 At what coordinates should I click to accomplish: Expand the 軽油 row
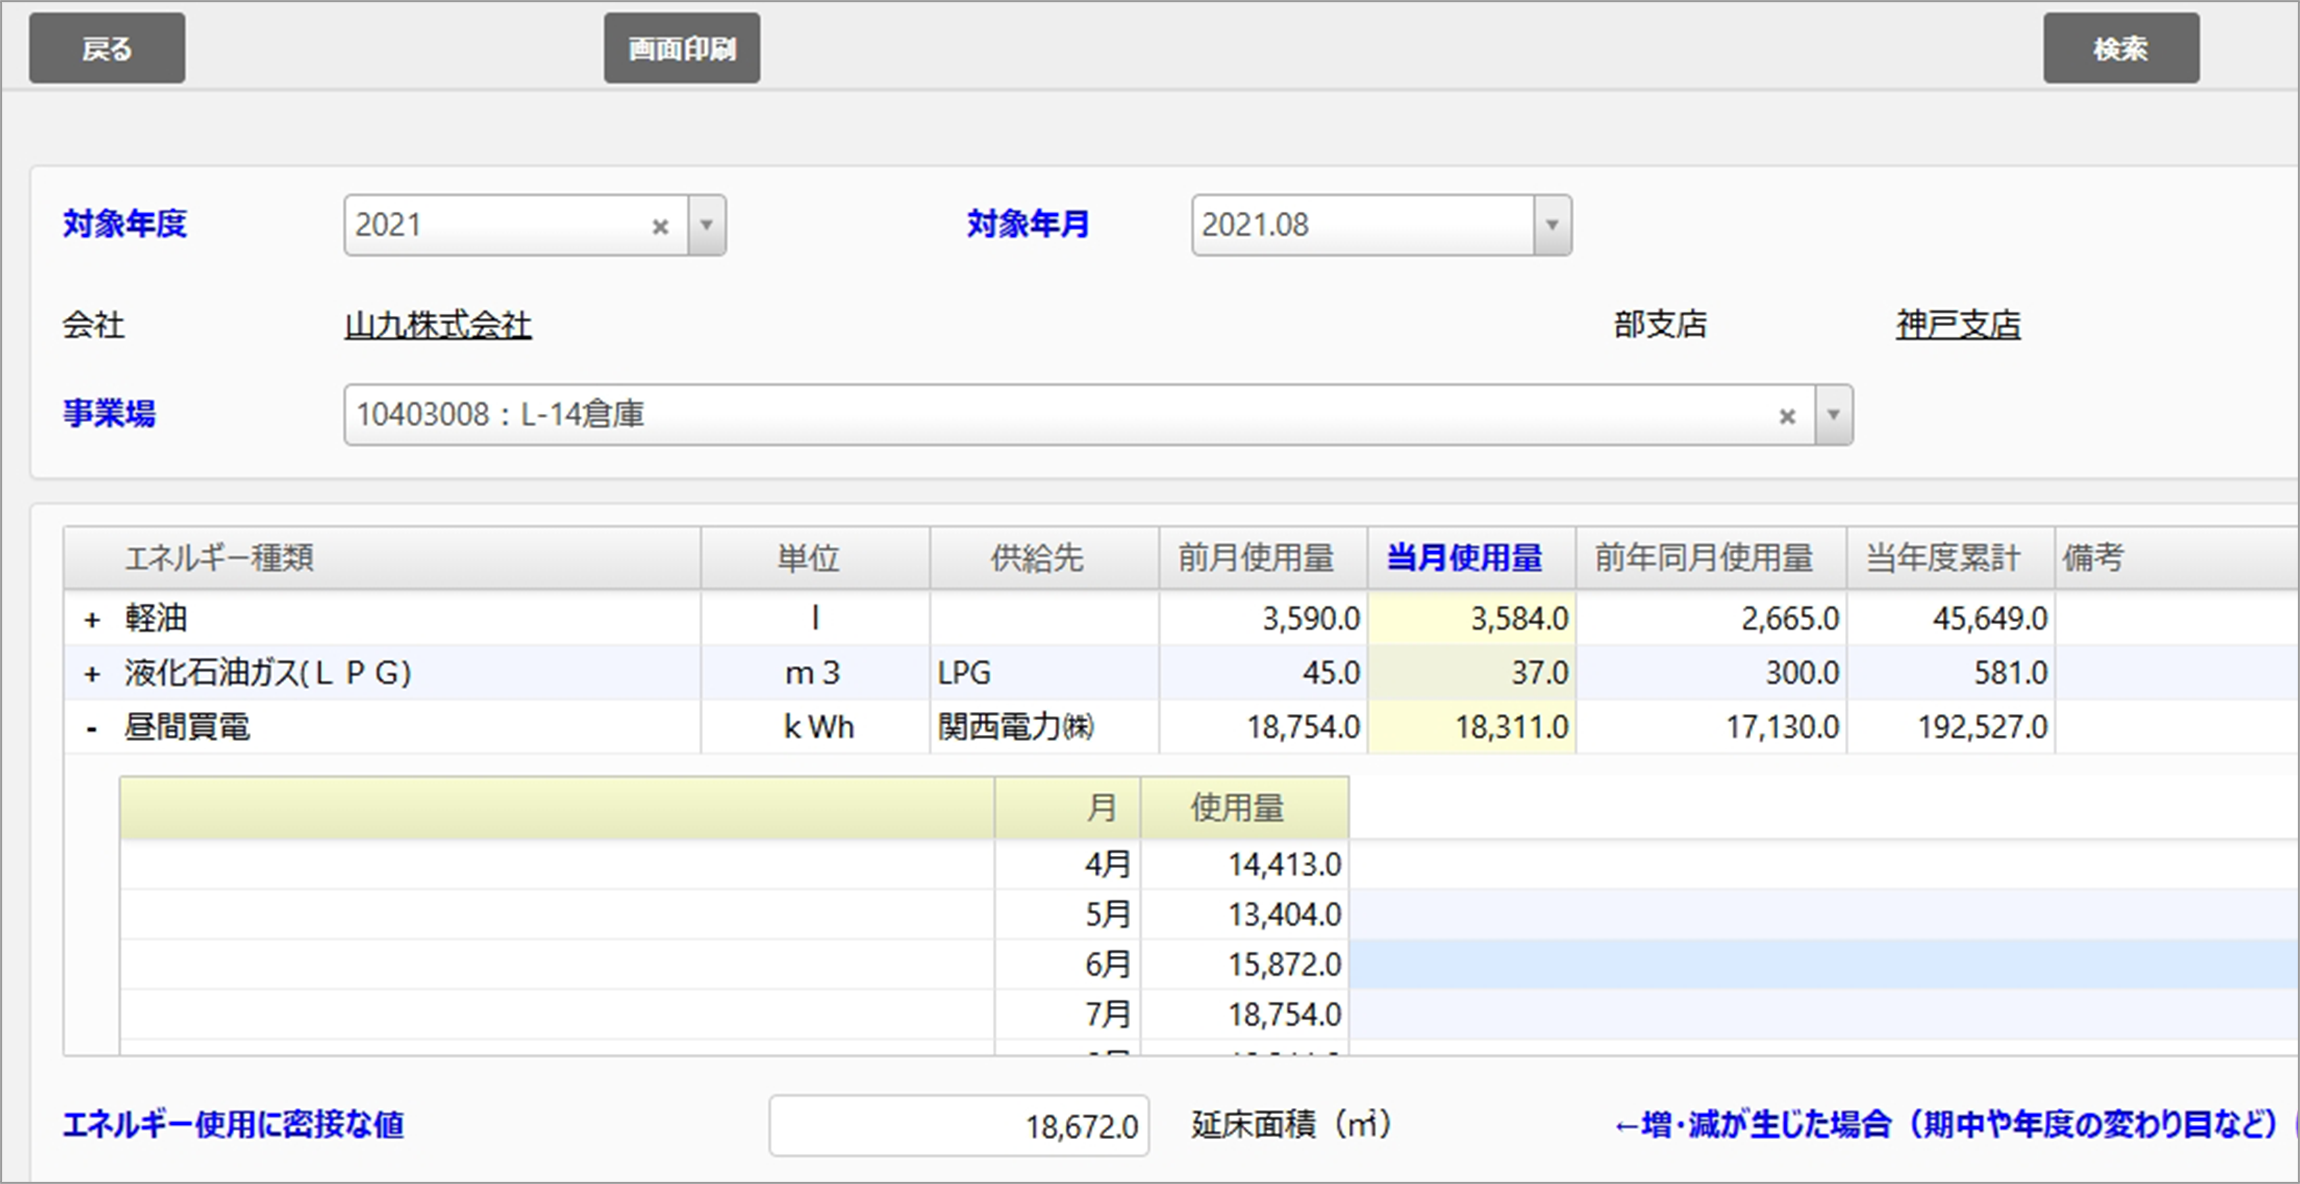92,620
